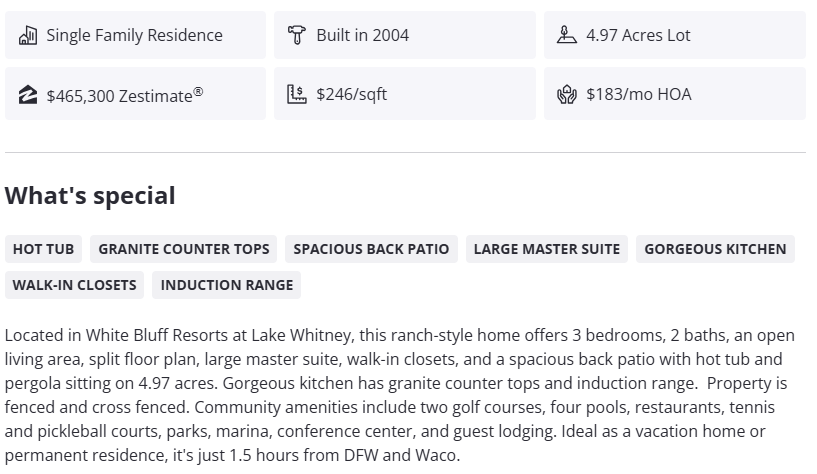
Task: Click the White Bluff Resorts description paragraph
Action: point(400,395)
